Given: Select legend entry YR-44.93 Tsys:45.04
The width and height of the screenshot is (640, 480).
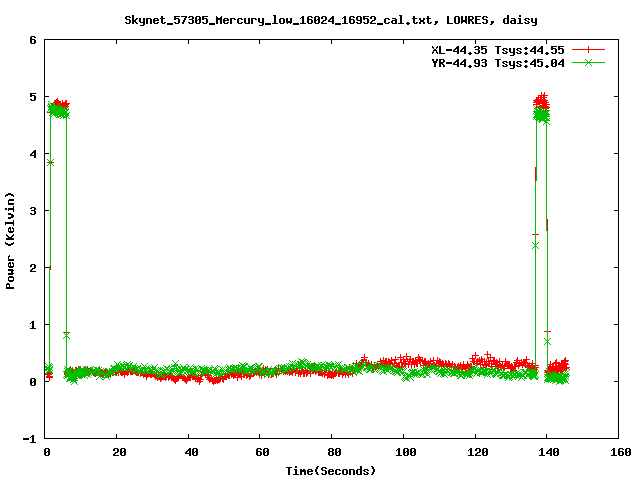Looking at the screenshot, I should pyautogui.click(x=498, y=63).
